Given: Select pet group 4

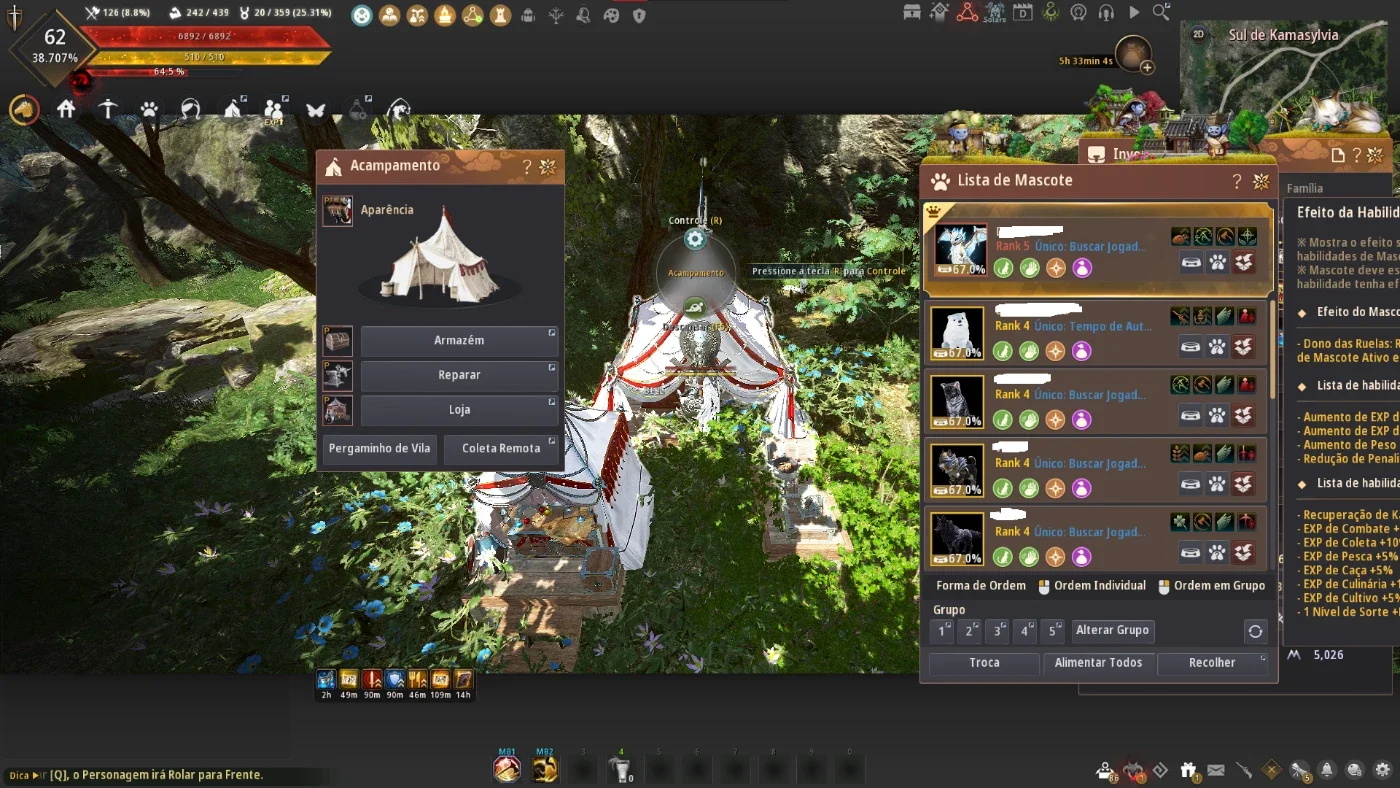Looking at the screenshot, I should pos(1024,631).
